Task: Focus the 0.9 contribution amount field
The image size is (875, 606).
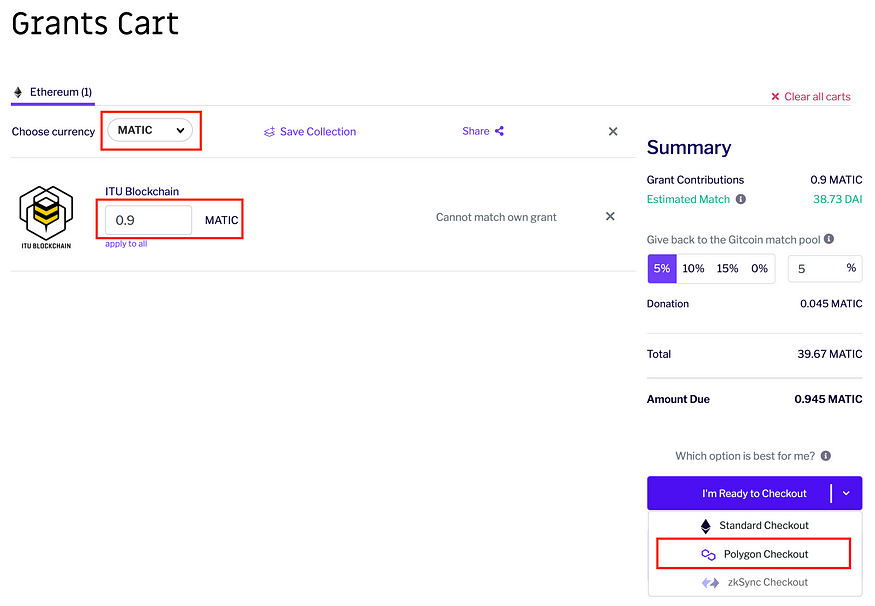Action: click(x=148, y=220)
